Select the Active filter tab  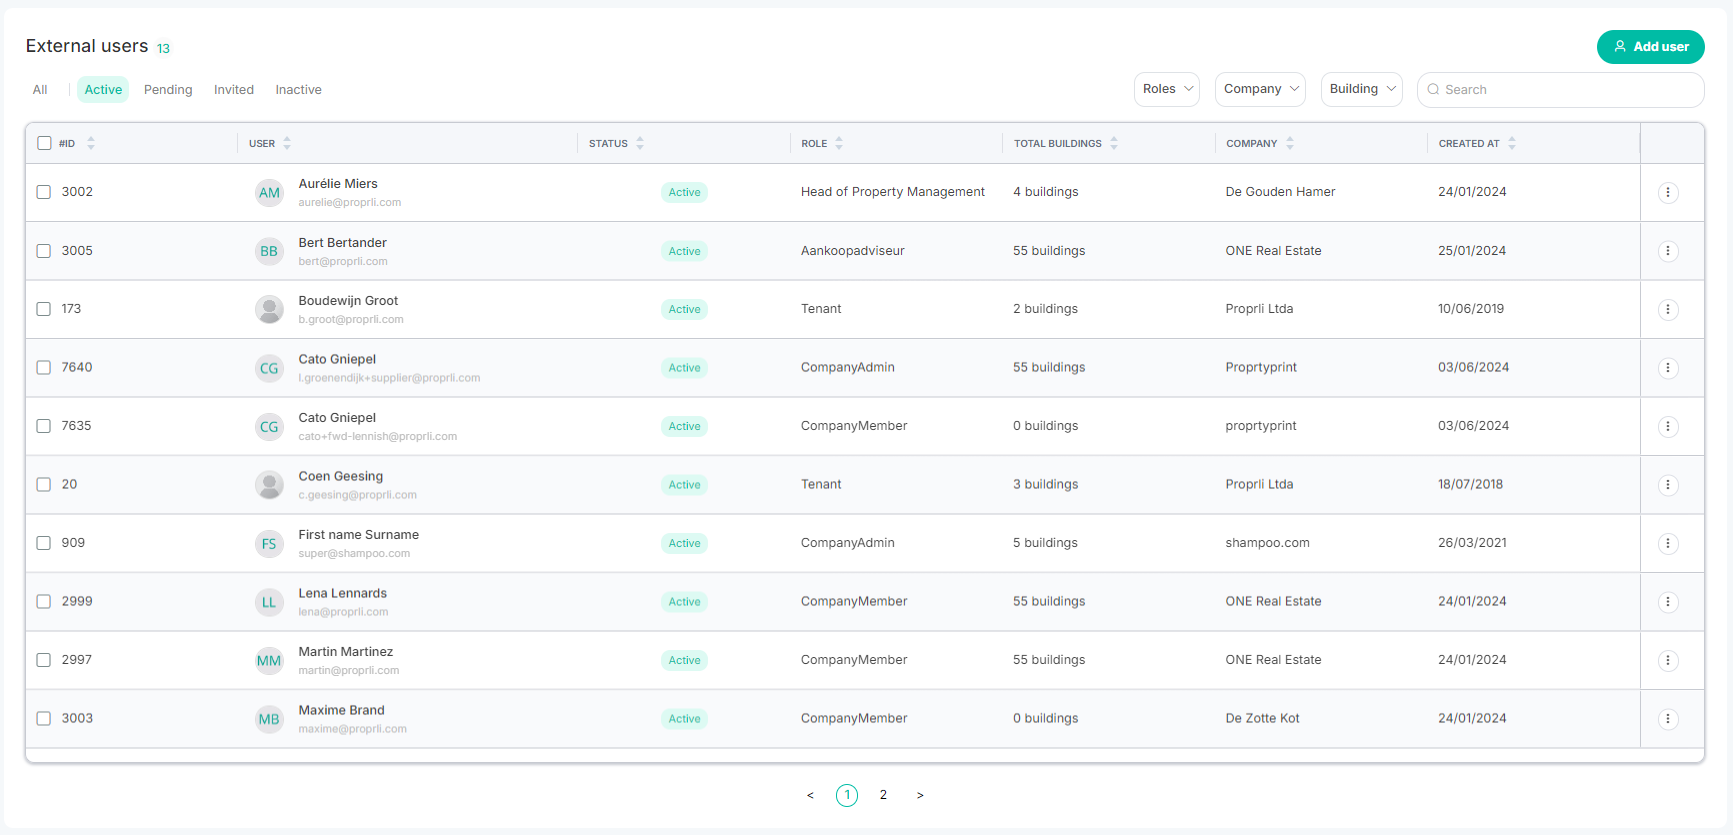pyautogui.click(x=103, y=90)
